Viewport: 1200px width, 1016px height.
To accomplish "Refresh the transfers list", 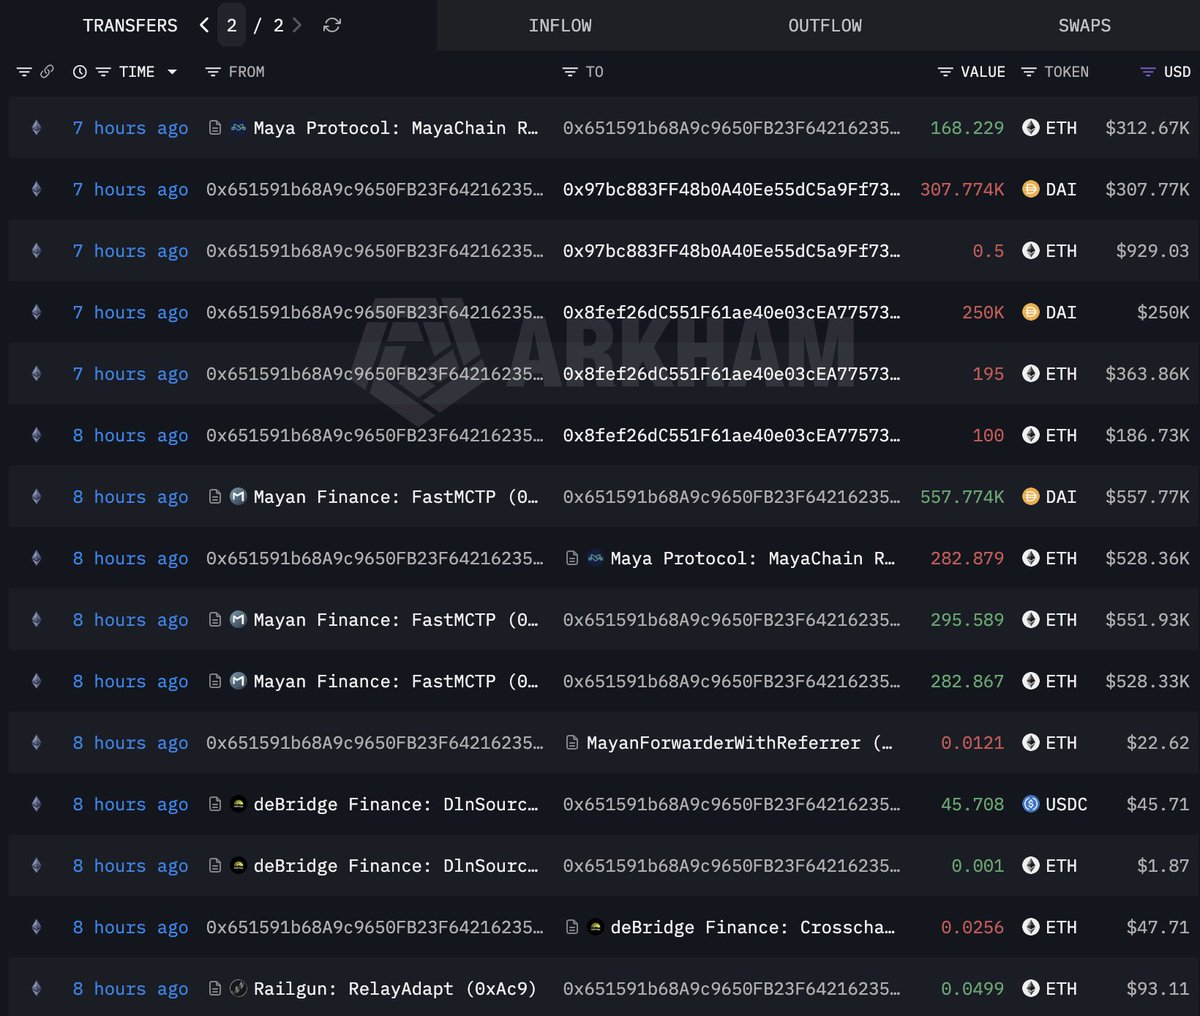I will tap(332, 25).
